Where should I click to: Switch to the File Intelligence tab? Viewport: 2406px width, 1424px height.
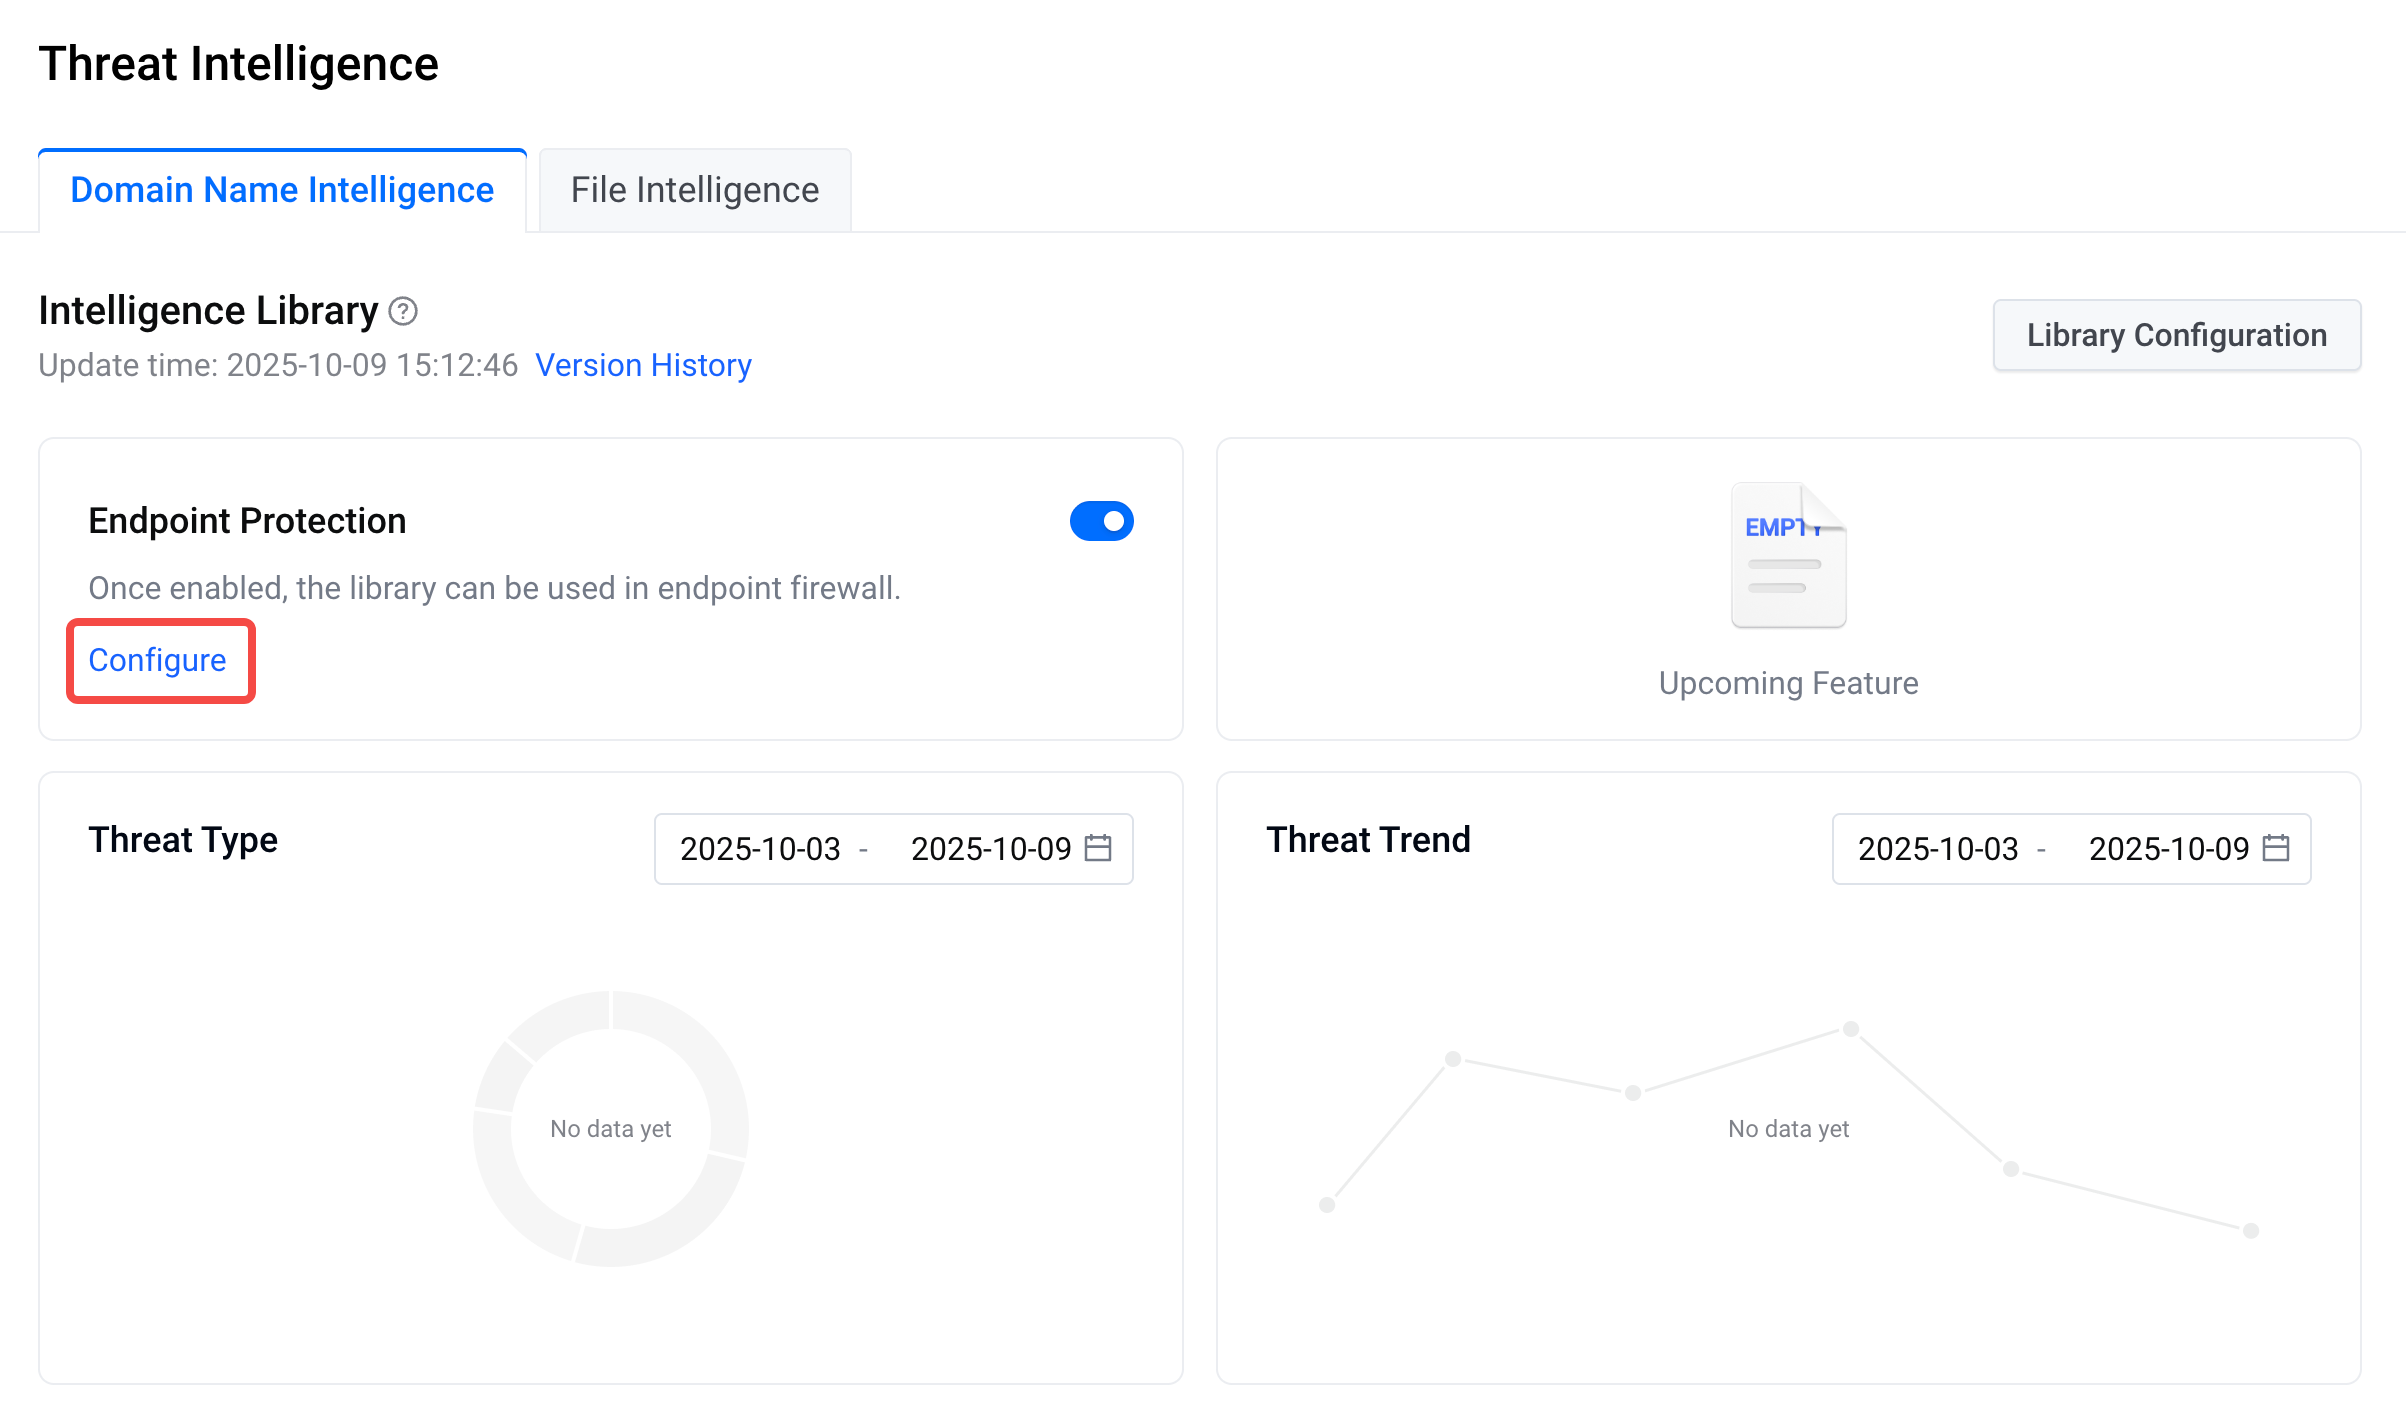tap(695, 190)
